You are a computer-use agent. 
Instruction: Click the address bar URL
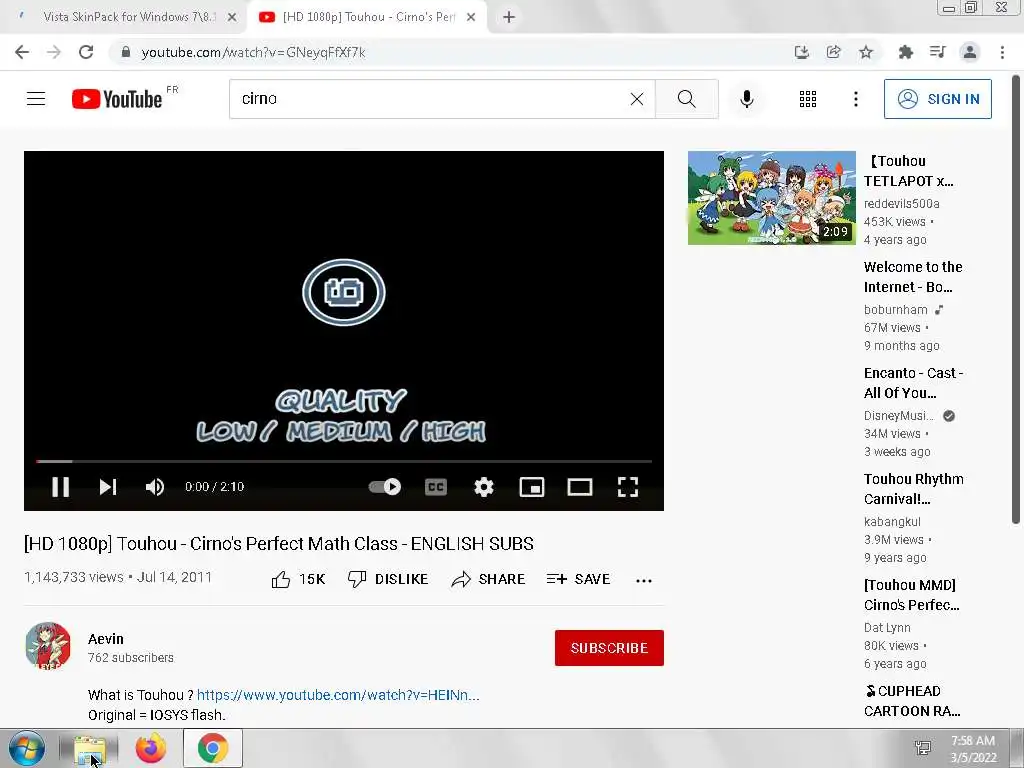(x=253, y=52)
